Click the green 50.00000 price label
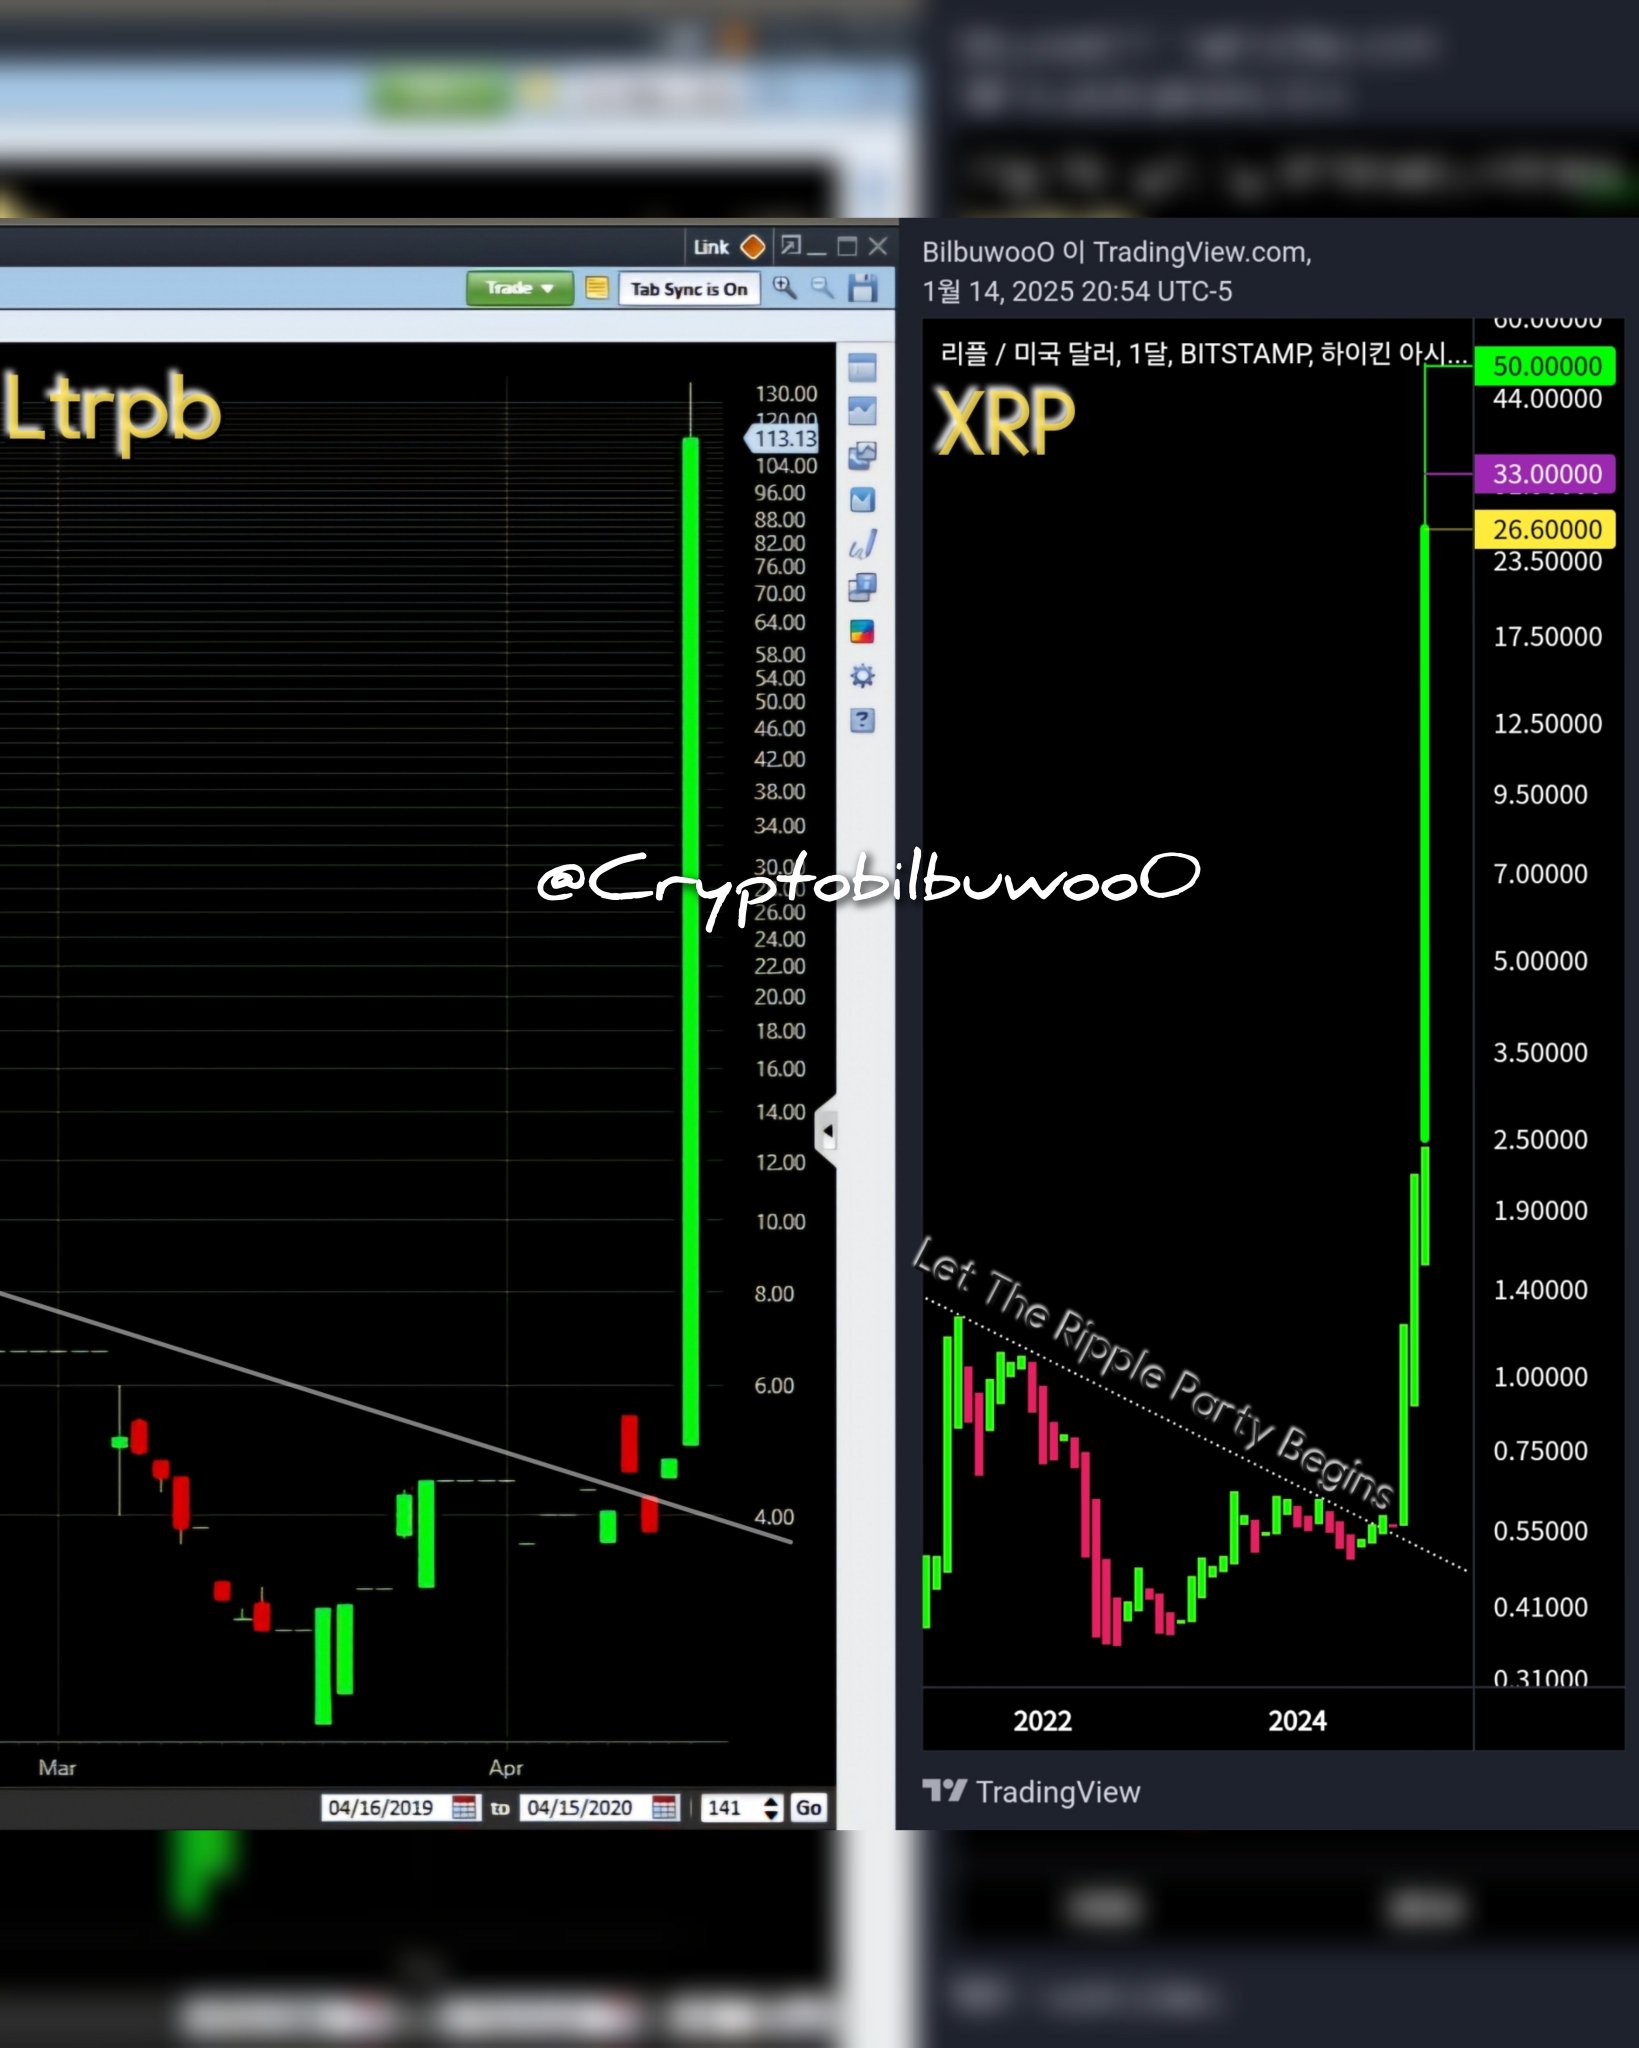The height and width of the screenshot is (2048, 1639). point(1545,366)
